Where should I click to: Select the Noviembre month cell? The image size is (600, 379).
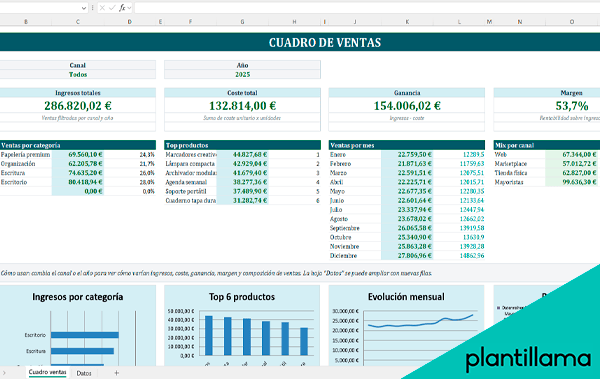[355, 247]
